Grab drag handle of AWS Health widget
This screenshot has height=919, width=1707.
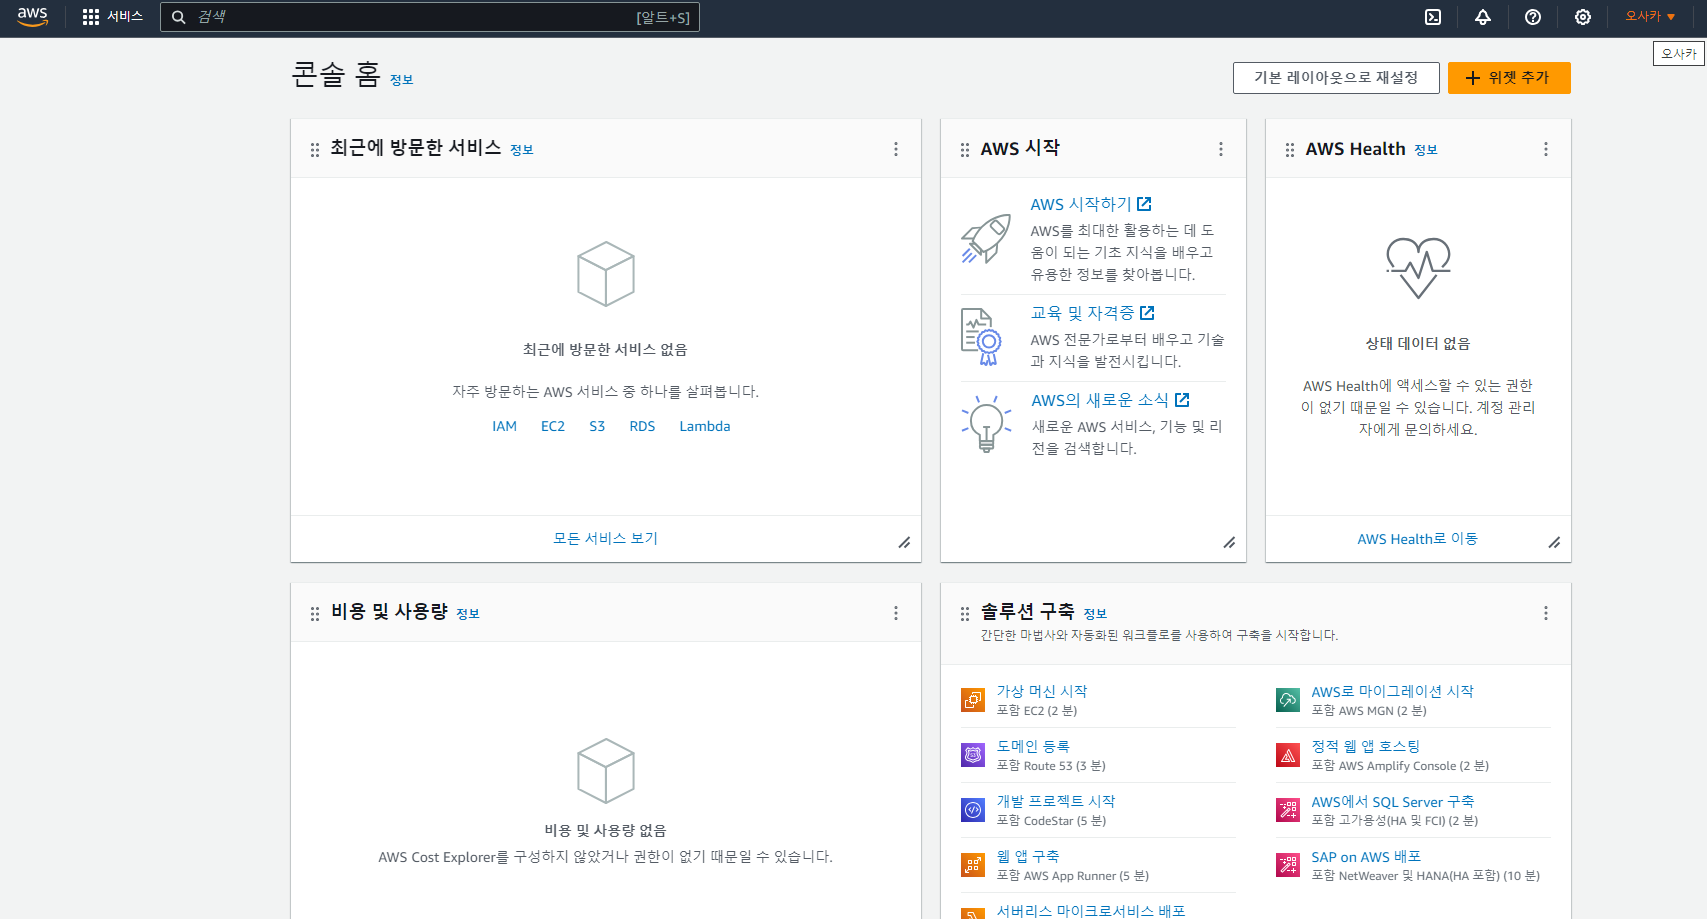pyautogui.click(x=1290, y=149)
